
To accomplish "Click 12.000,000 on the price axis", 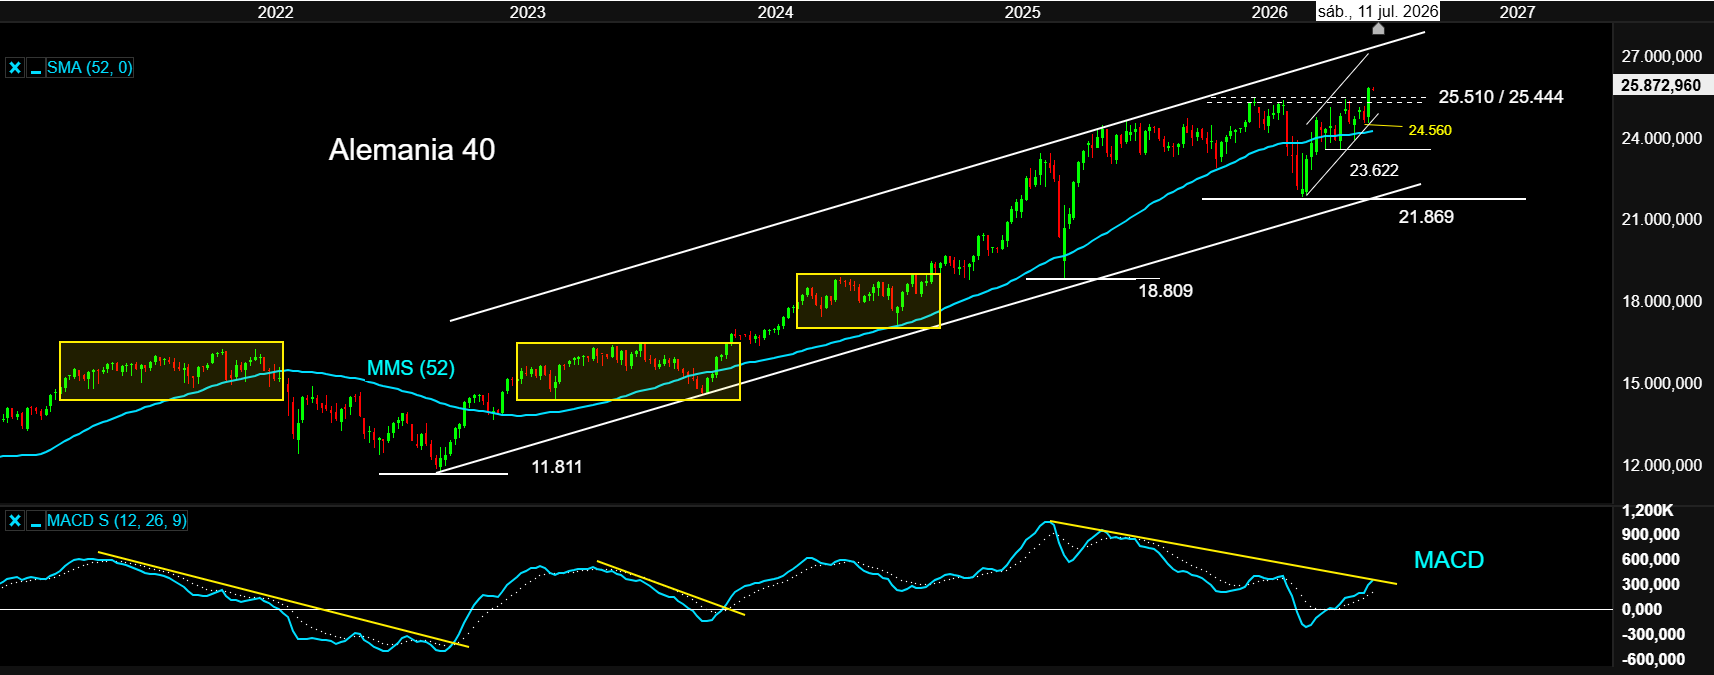I will tap(1661, 466).
